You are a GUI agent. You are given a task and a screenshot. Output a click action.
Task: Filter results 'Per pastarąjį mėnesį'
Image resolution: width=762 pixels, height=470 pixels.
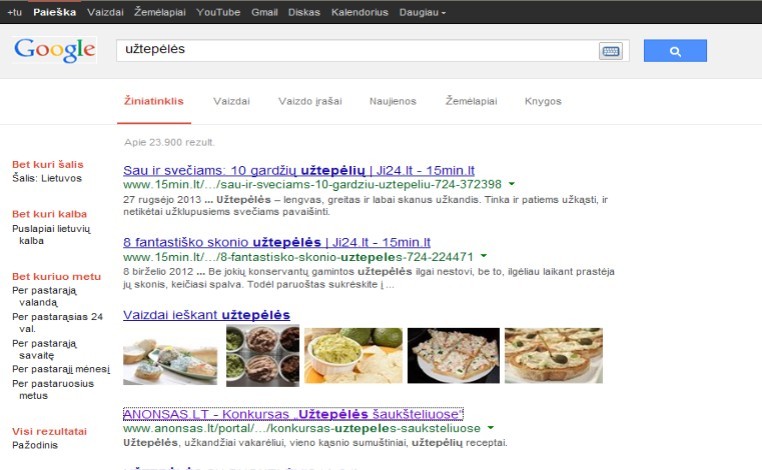click(x=61, y=369)
